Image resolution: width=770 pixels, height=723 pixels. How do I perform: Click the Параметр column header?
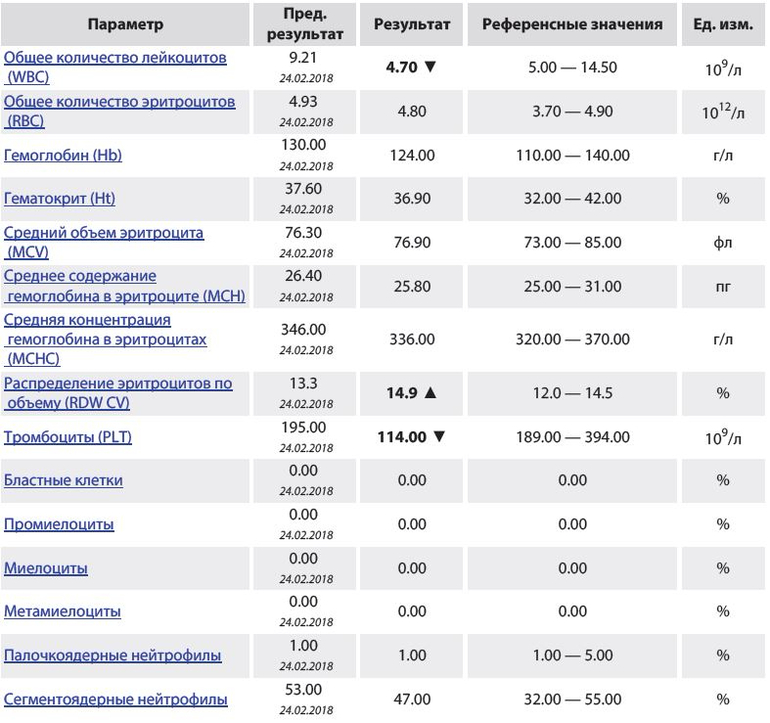tap(125, 24)
